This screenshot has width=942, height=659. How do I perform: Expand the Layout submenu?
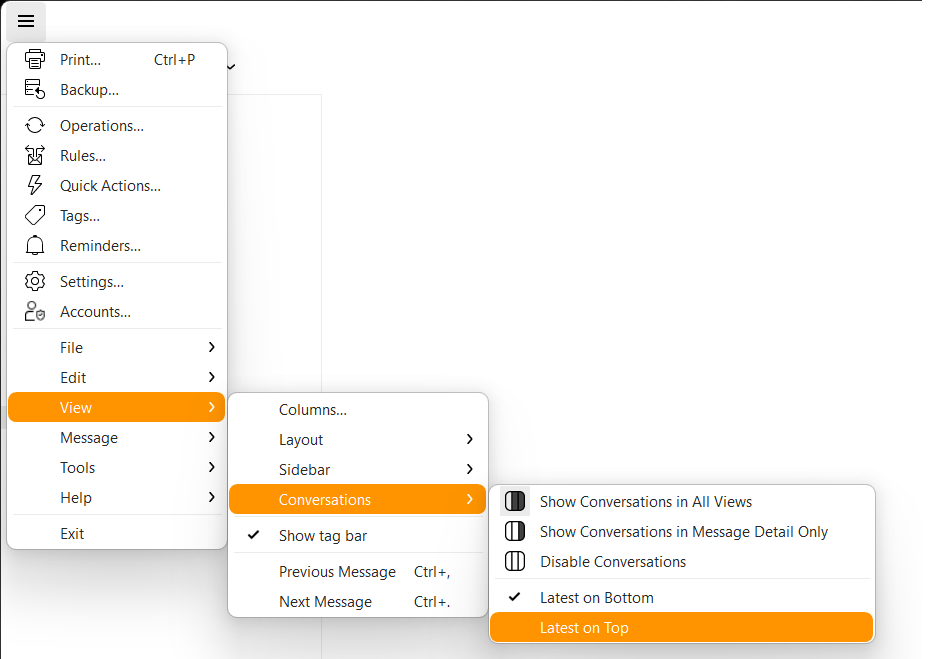tap(358, 440)
